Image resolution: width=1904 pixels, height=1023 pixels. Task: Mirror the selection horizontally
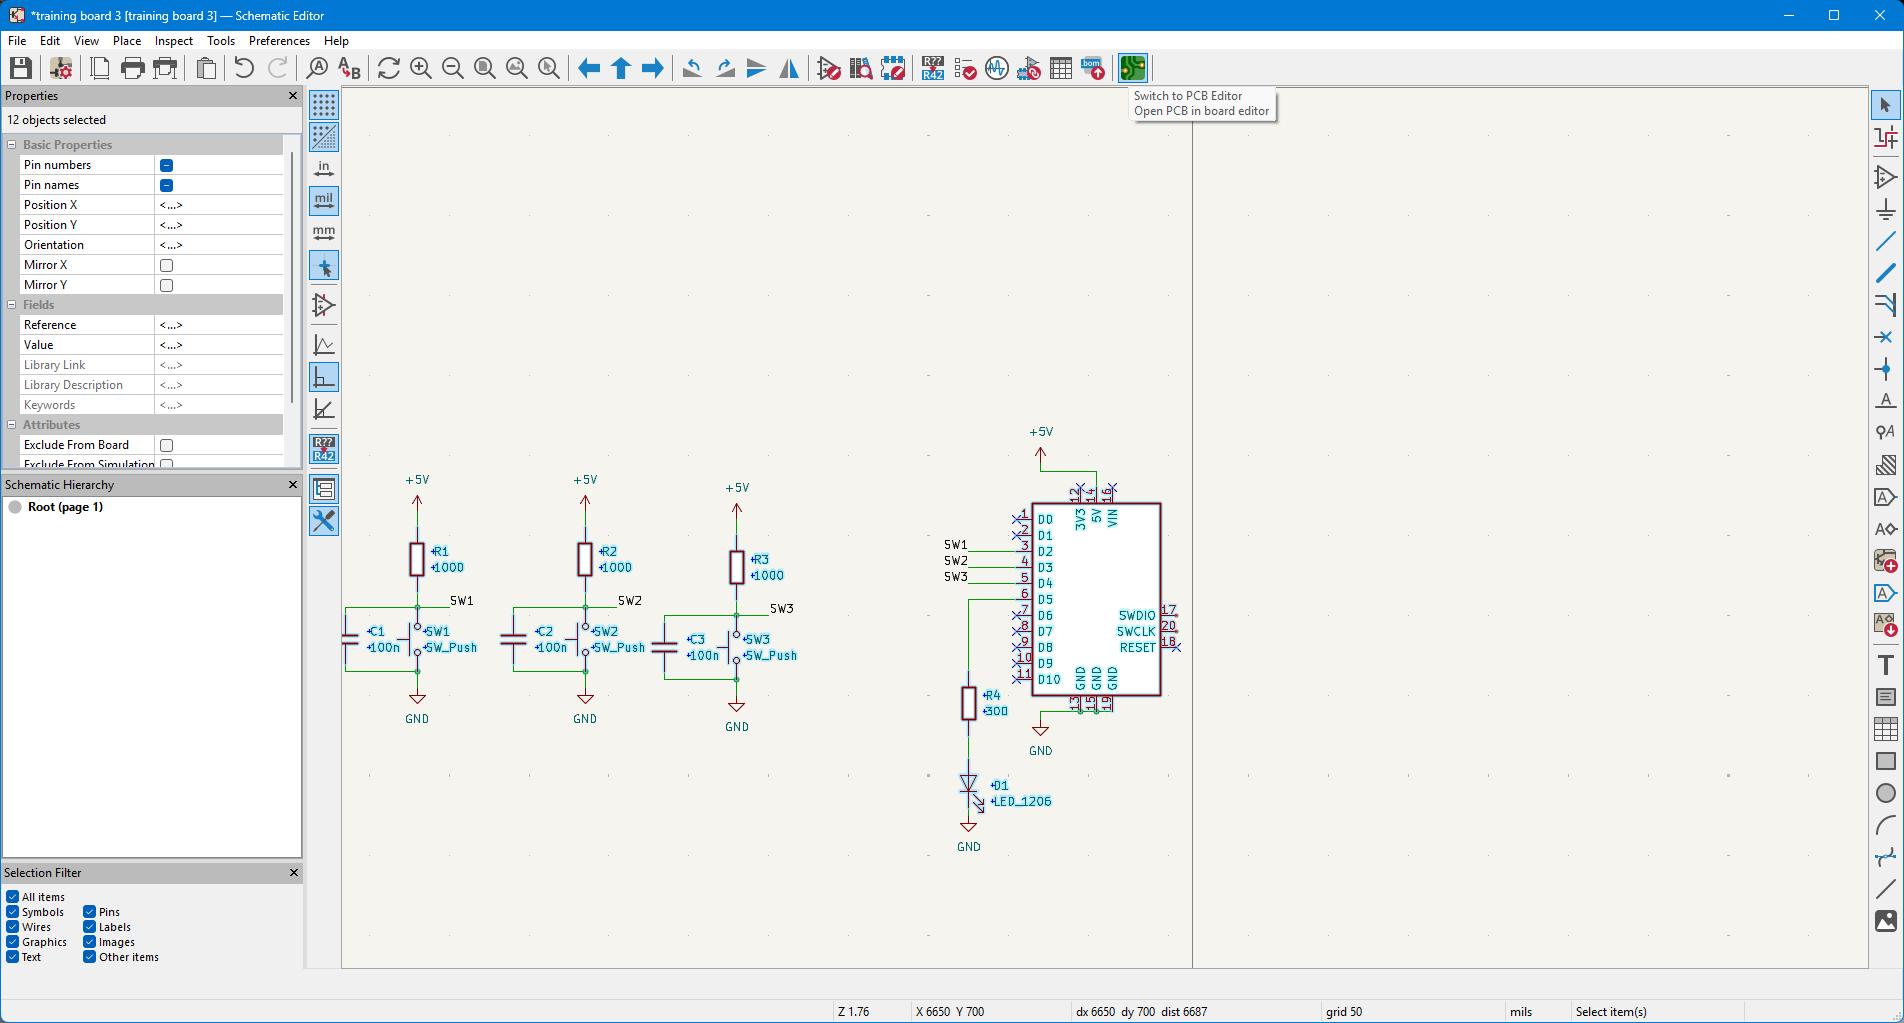789,68
